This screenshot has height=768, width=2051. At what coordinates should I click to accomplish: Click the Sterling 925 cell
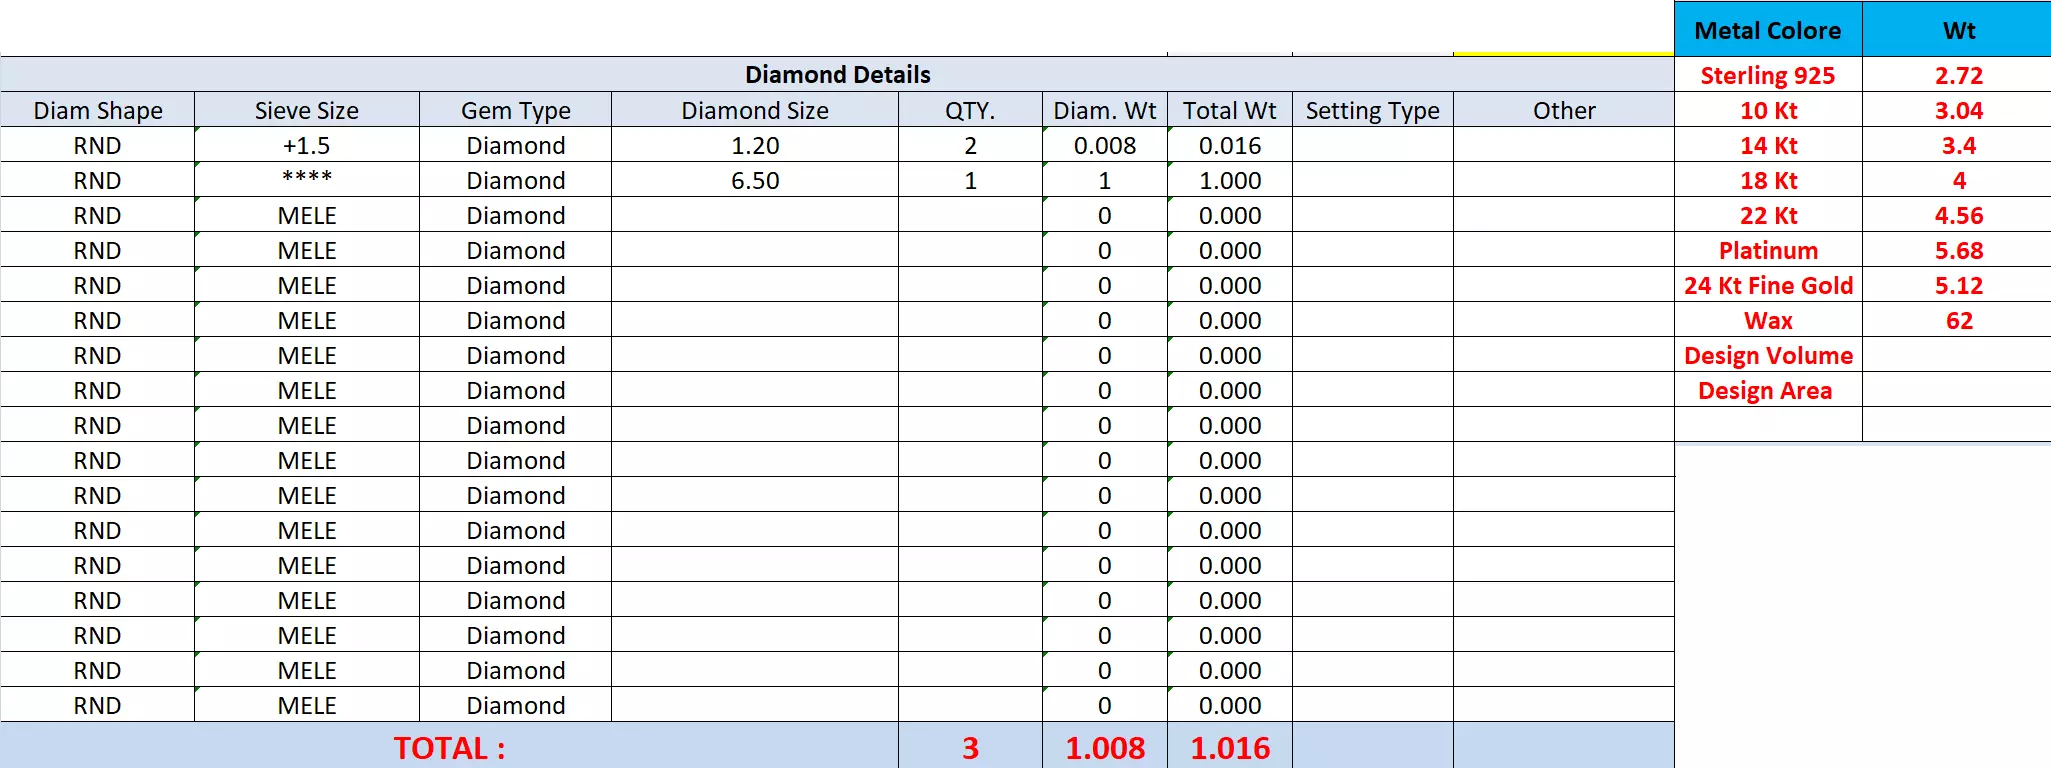pos(1768,75)
